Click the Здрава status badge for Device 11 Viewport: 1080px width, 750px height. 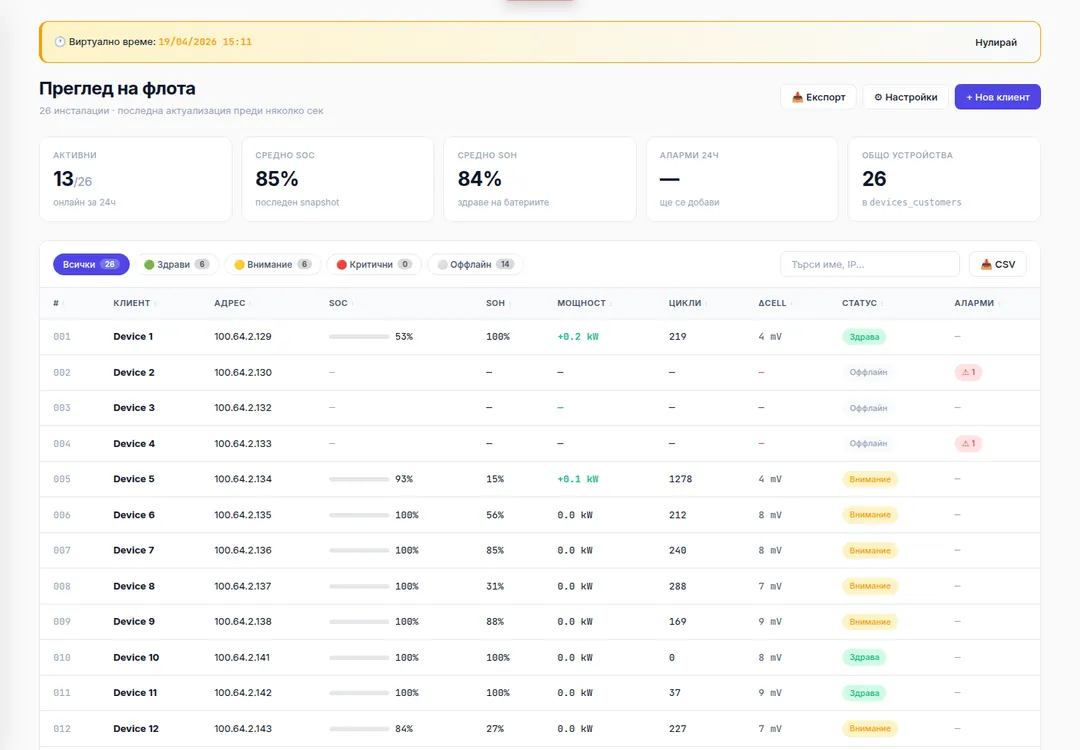(864, 693)
